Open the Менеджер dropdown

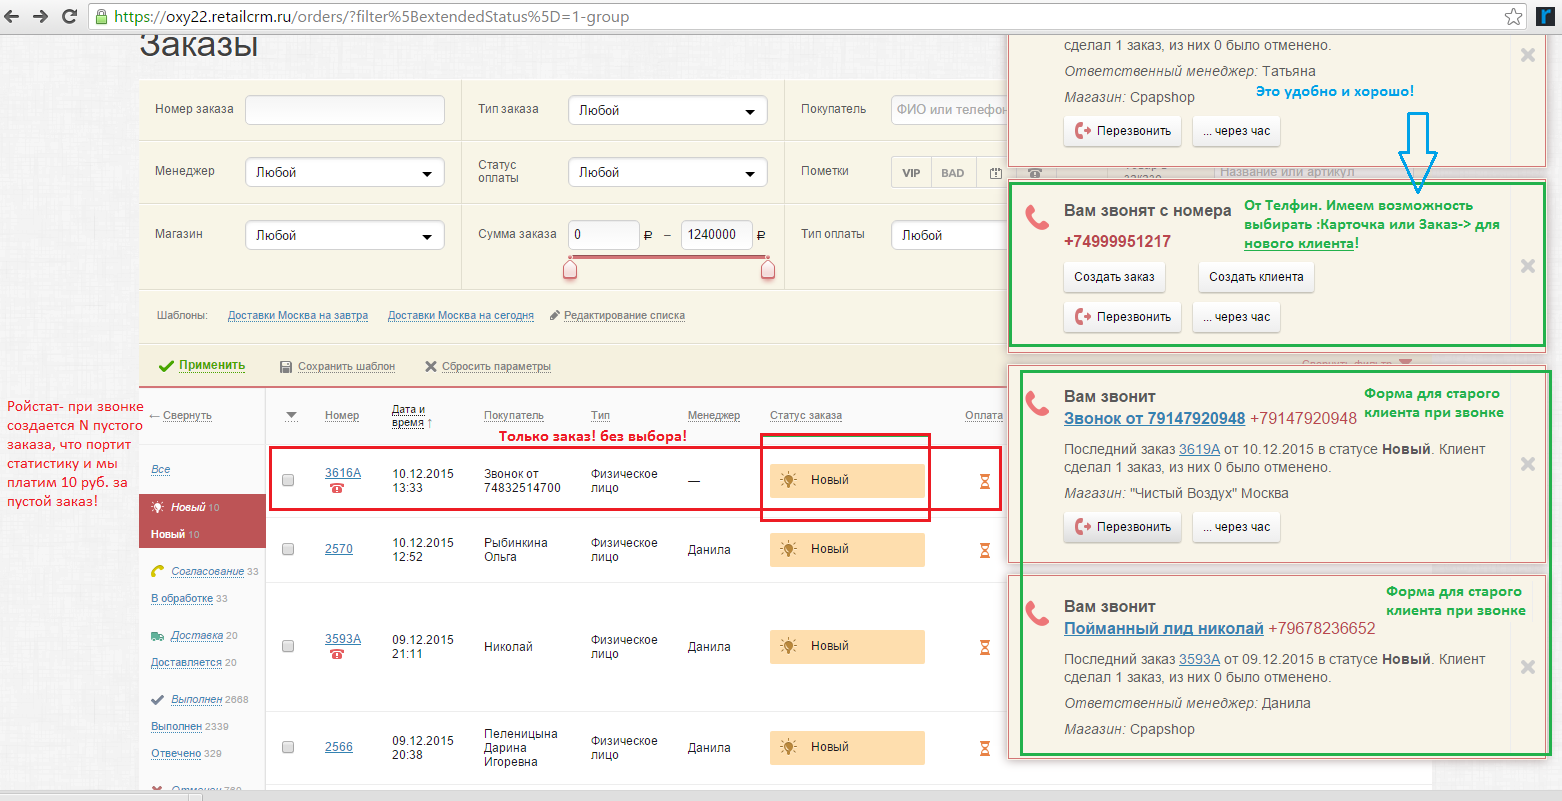pos(345,172)
